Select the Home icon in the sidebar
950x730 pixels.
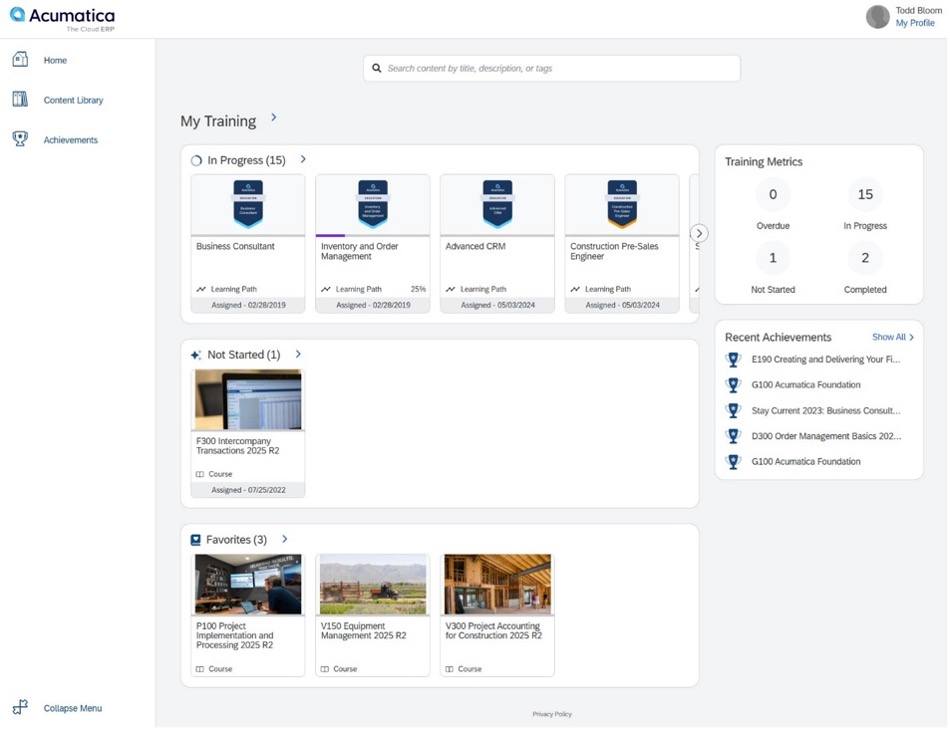click(21, 59)
